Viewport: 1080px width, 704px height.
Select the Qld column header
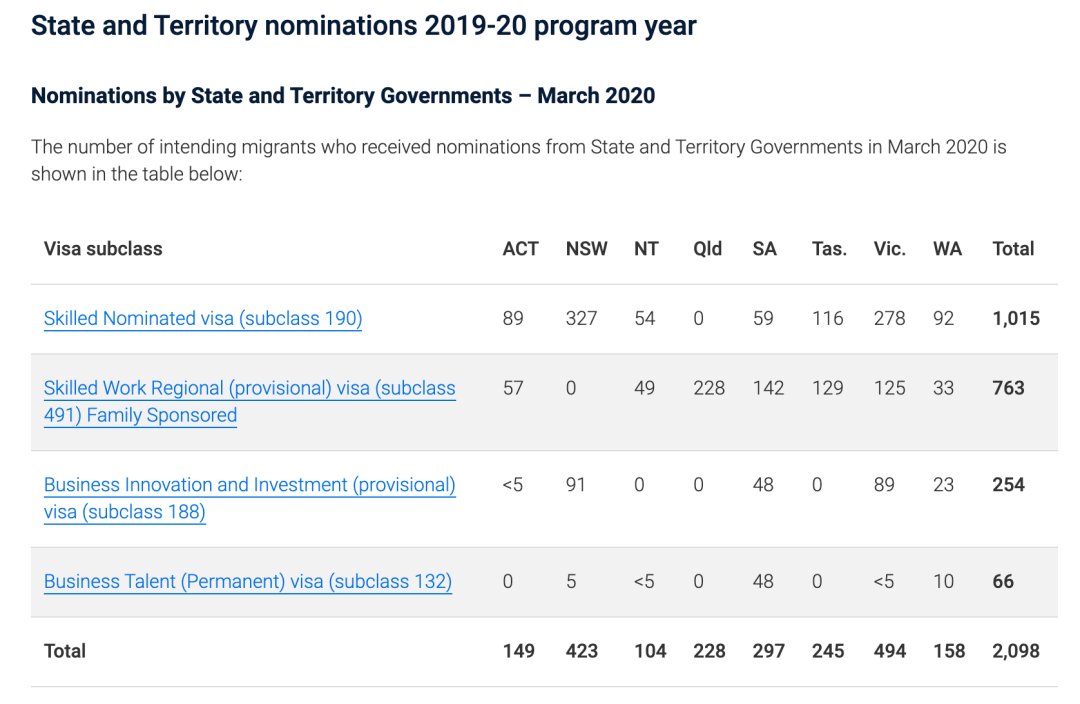[x=707, y=249]
